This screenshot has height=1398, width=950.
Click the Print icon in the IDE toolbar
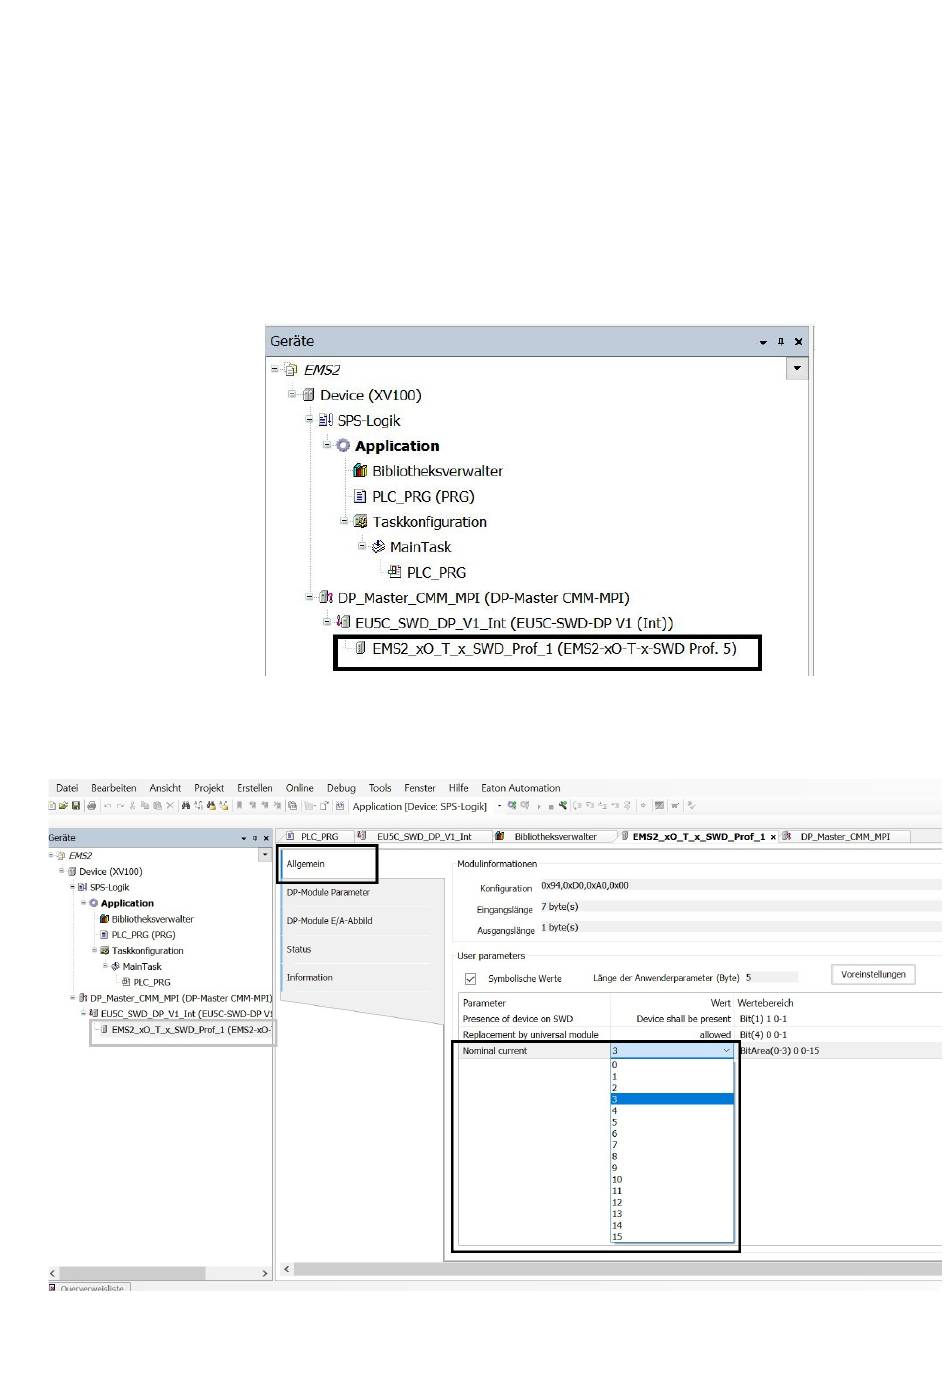coord(92,806)
